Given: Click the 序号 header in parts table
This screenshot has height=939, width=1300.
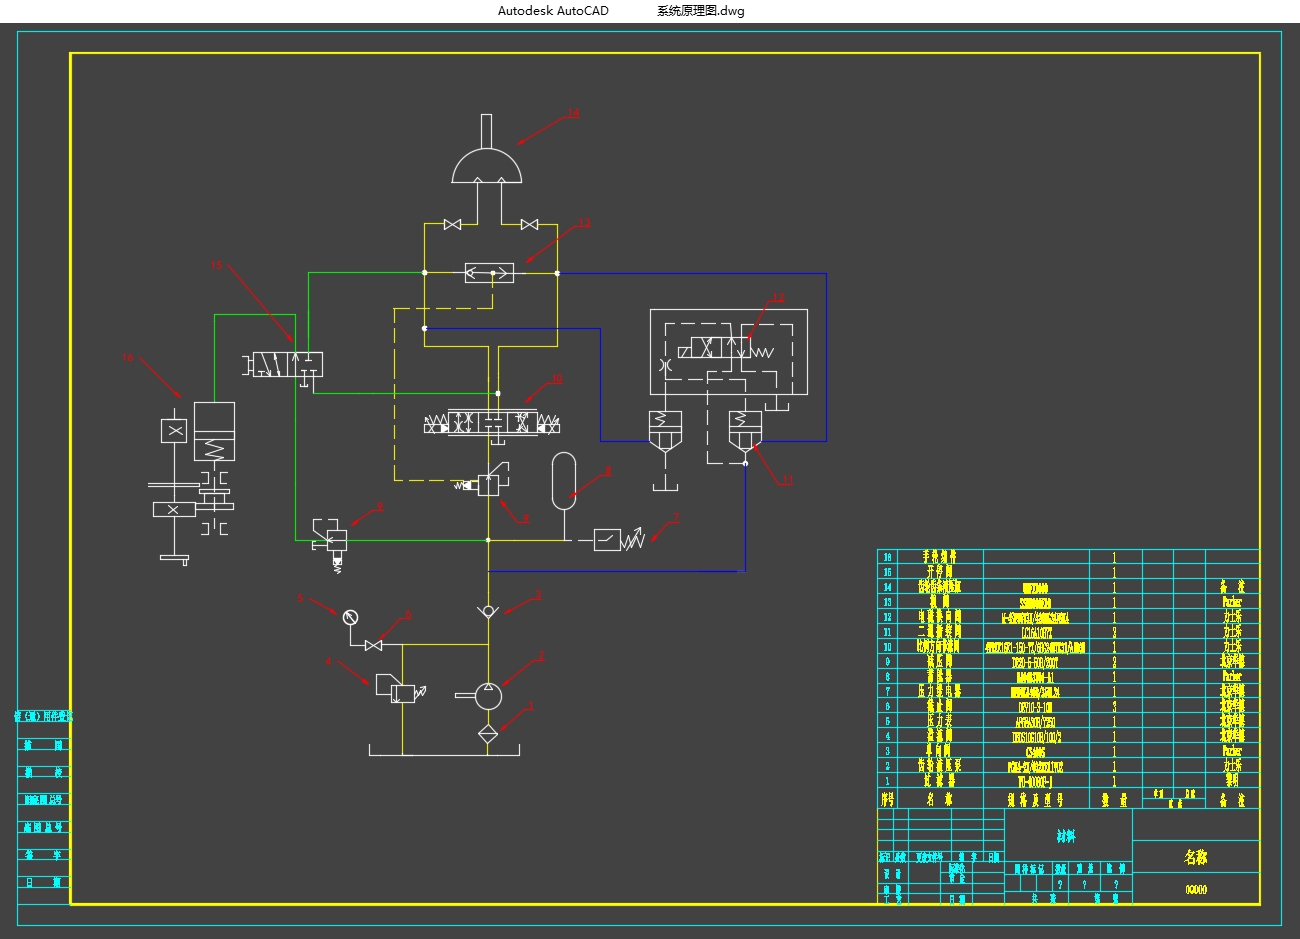Looking at the screenshot, I should click(887, 799).
